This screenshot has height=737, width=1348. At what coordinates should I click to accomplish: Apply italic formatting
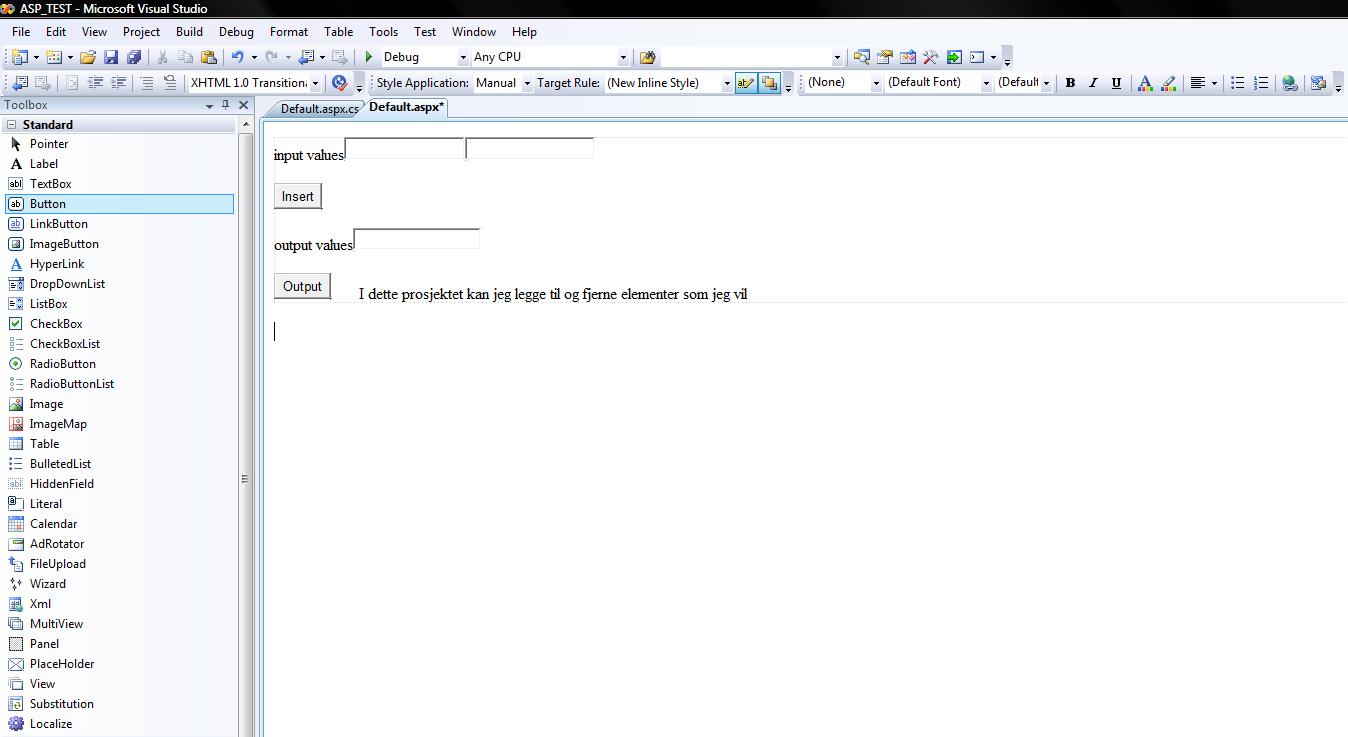click(1093, 83)
